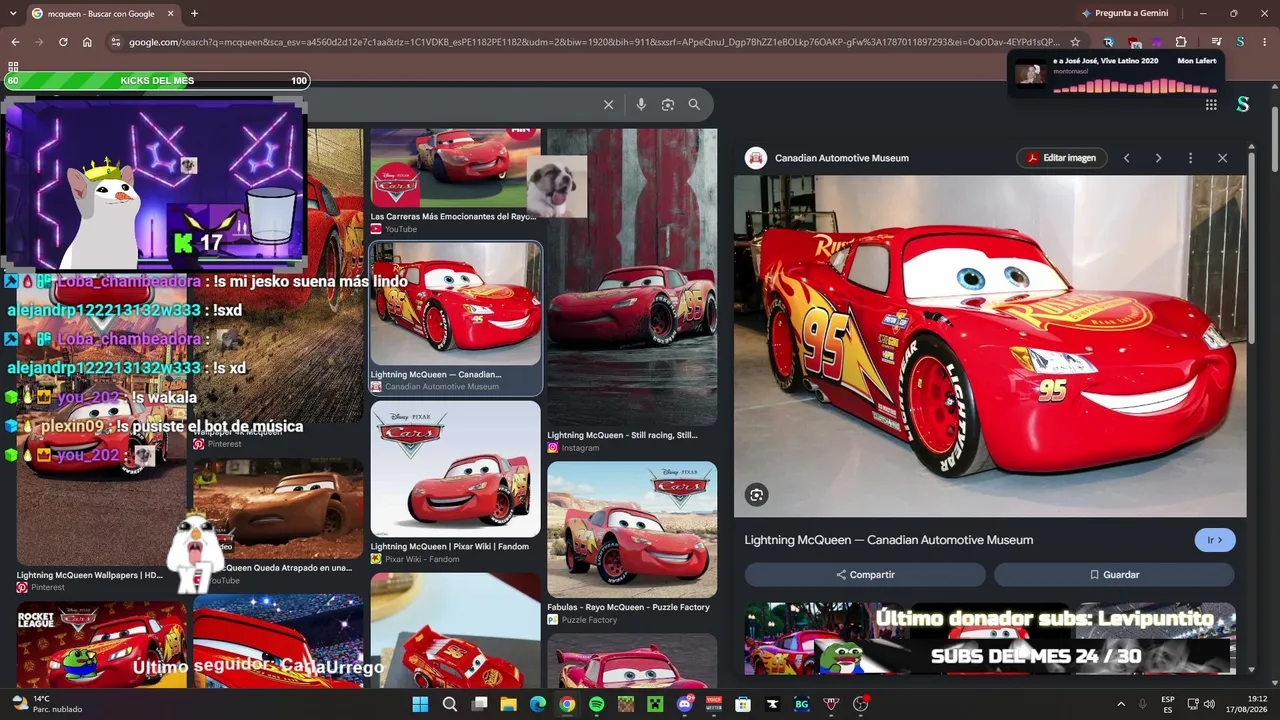Viewport: 1280px width, 720px height.
Task: Open the Google account S avatar
Action: click(x=1243, y=105)
